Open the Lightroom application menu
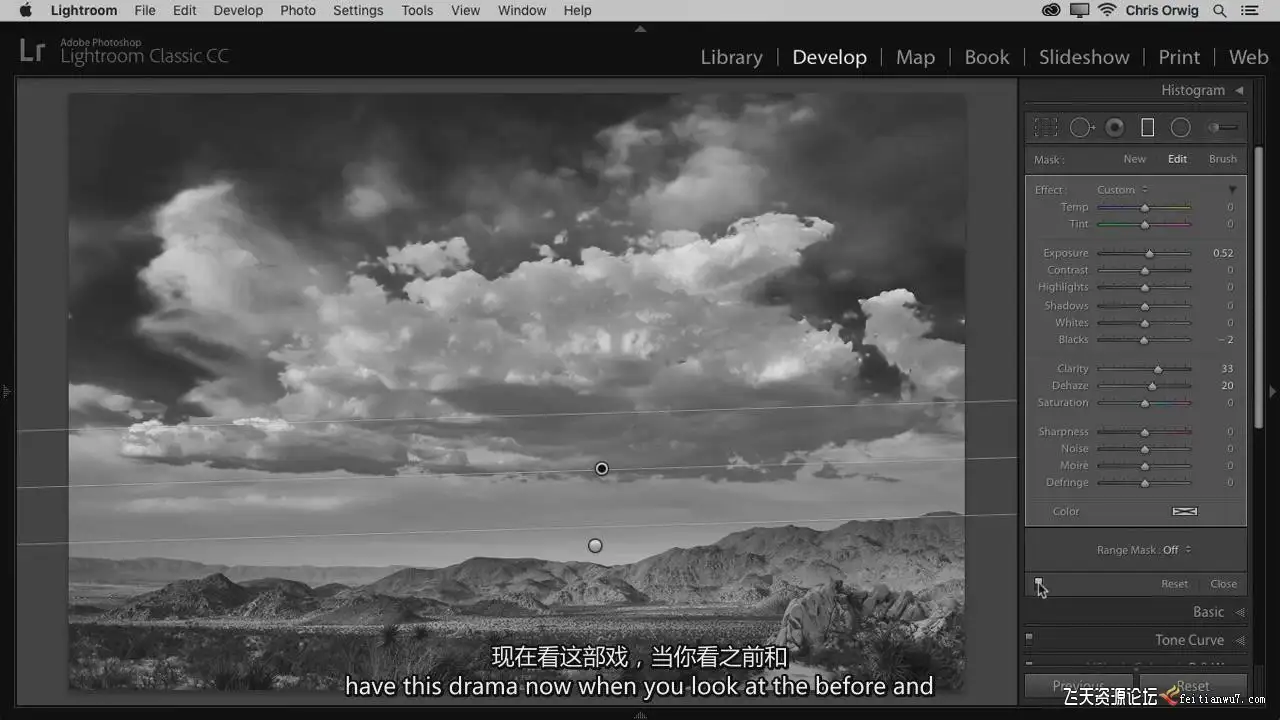 point(83,10)
